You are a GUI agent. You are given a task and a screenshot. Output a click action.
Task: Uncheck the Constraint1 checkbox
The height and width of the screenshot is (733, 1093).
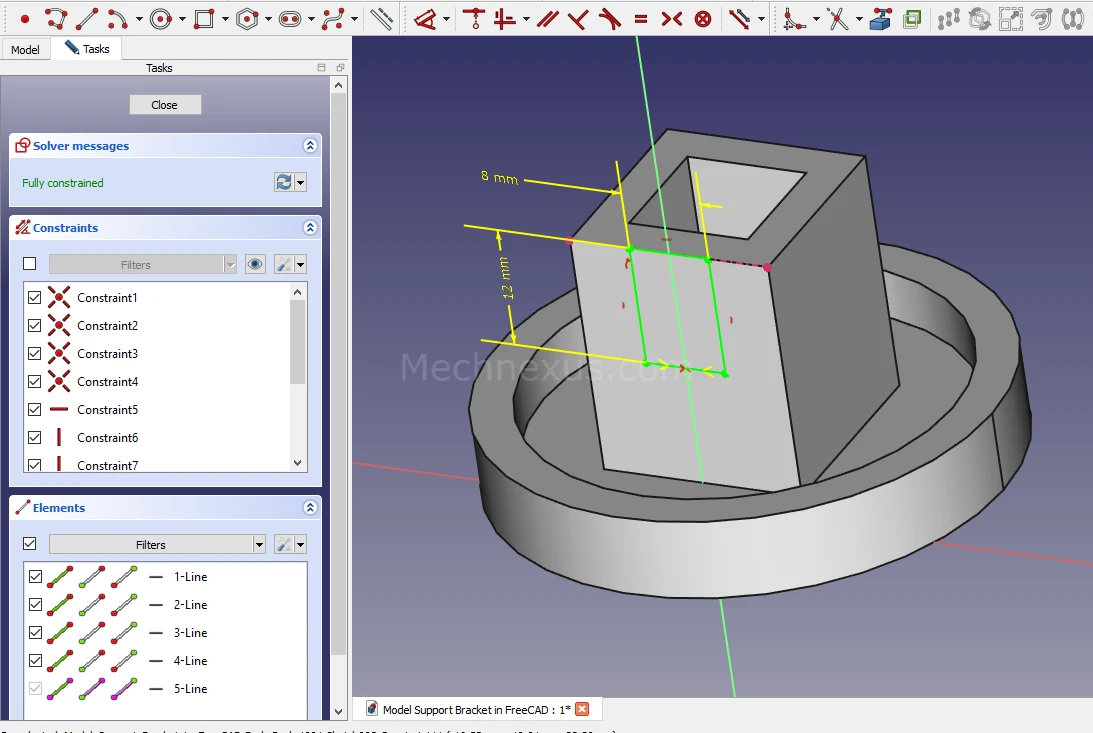tap(35, 298)
